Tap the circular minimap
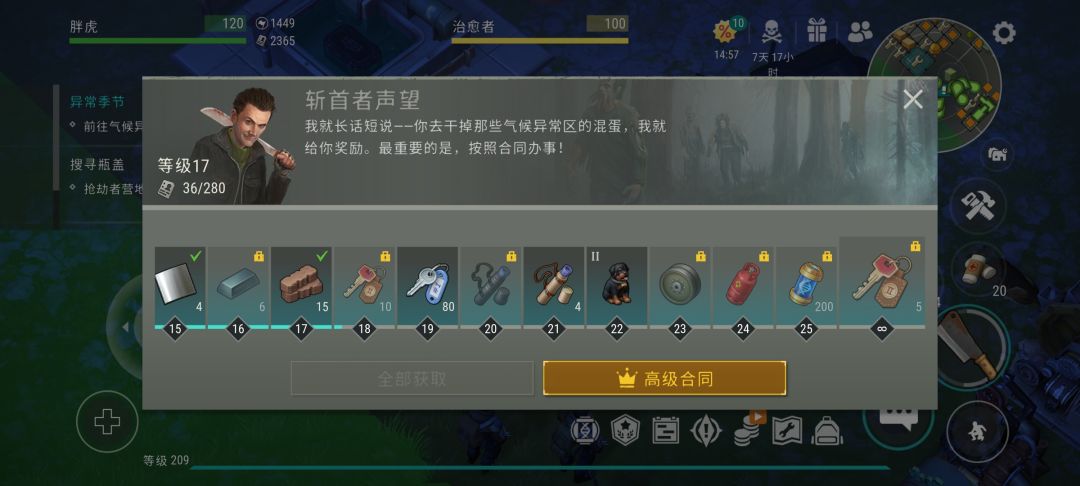The height and width of the screenshot is (486, 1080). pyautogui.click(x=934, y=84)
